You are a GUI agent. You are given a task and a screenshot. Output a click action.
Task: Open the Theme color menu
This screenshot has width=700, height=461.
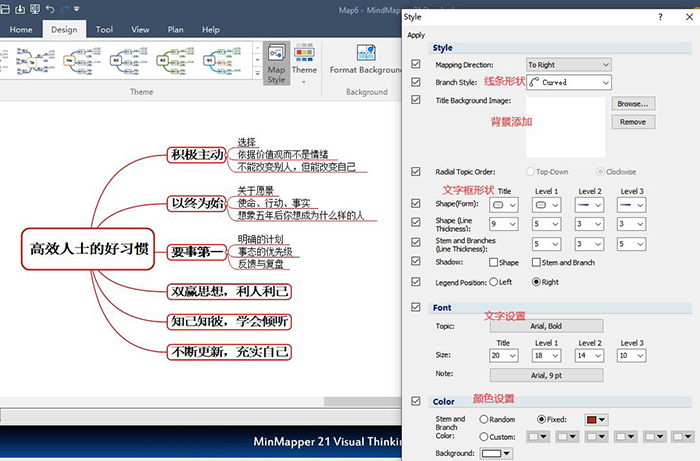[x=304, y=63]
